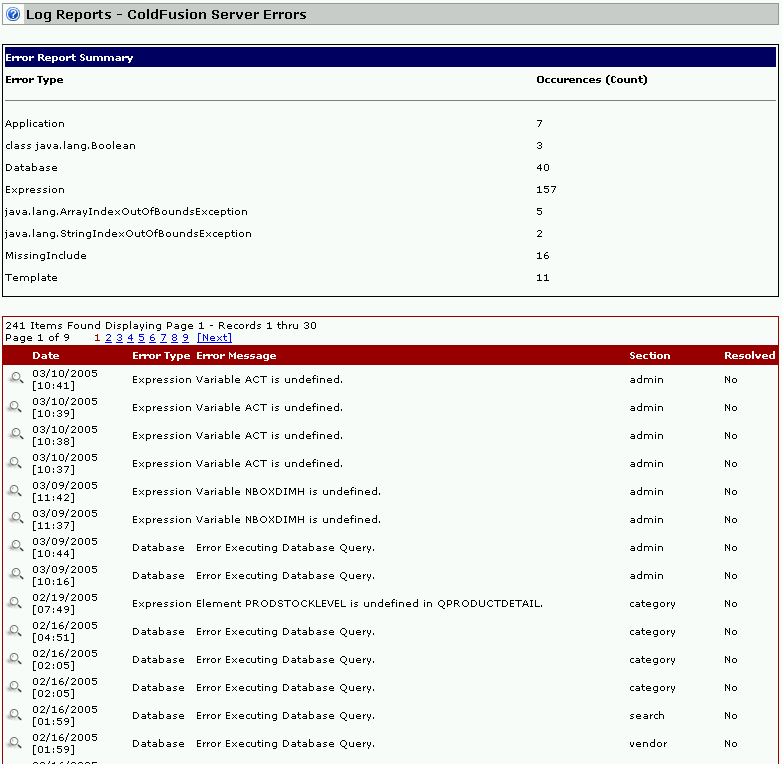Click magnifier icon on search section row
This screenshot has height=764, width=782.
click(x=16, y=714)
